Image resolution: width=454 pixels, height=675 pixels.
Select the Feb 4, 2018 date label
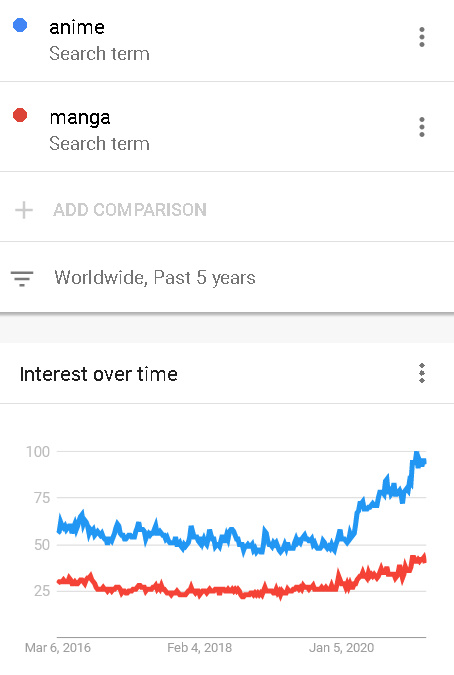point(200,647)
